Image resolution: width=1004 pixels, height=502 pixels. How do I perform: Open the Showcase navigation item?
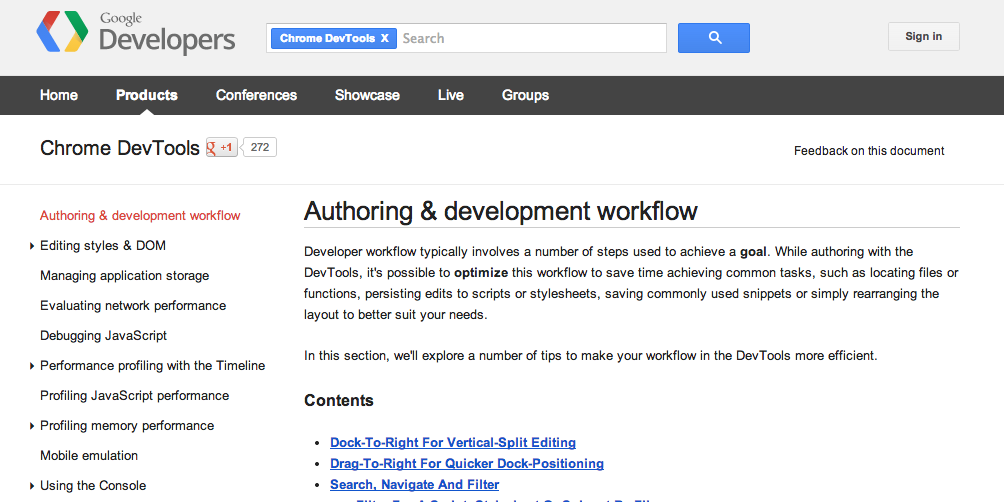pyautogui.click(x=367, y=95)
